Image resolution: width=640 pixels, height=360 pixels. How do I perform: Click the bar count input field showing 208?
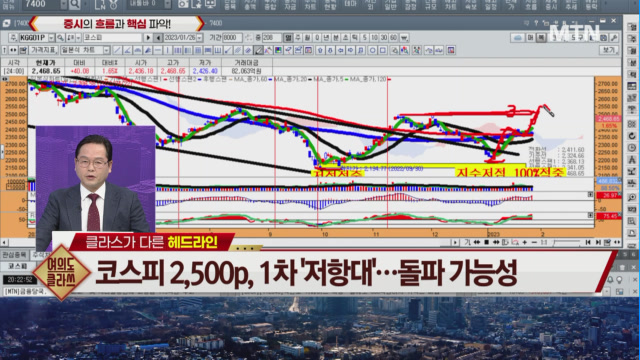[x=271, y=38]
